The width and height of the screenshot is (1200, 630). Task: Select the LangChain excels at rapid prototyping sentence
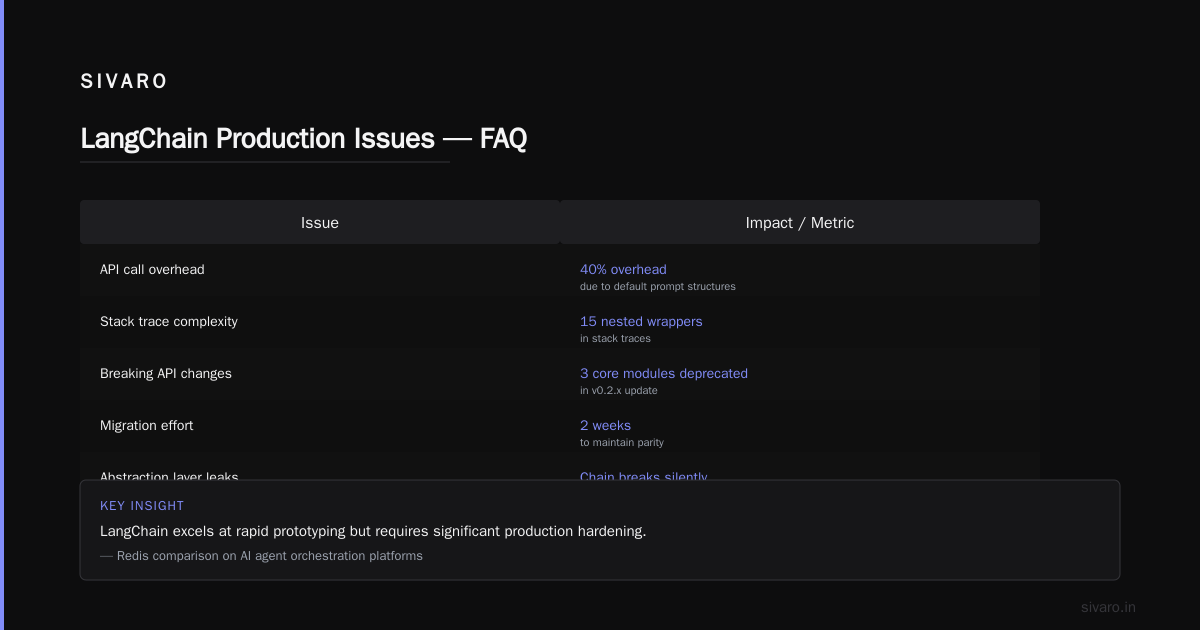(373, 531)
